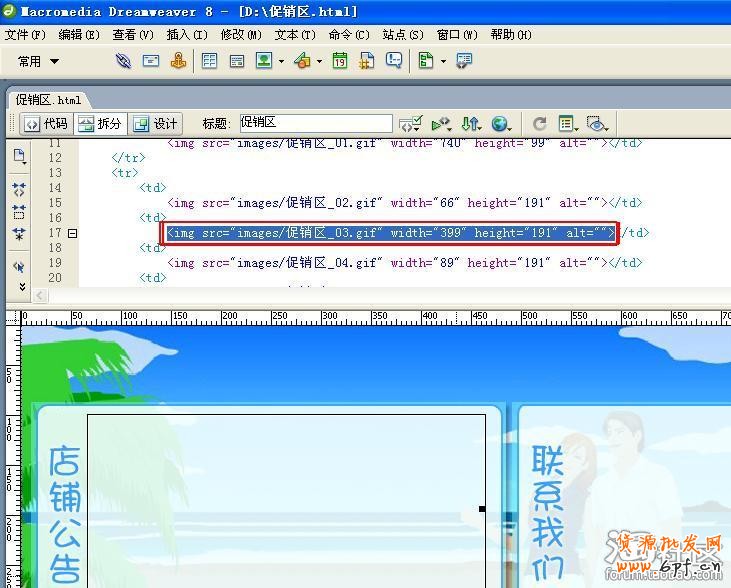Switch to Split view (拆分)
731x588 pixels.
(100, 124)
